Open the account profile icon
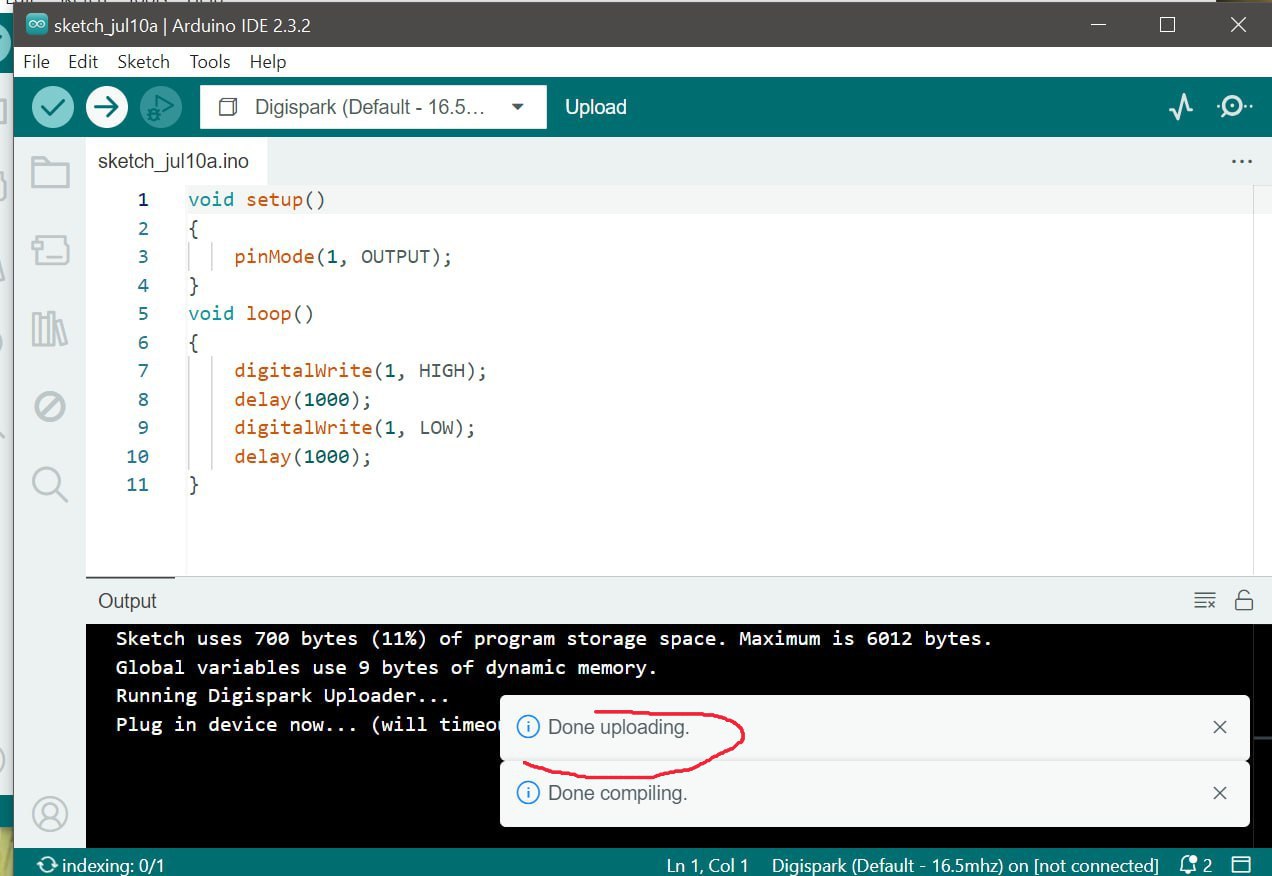The image size is (1272, 876). click(50, 814)
